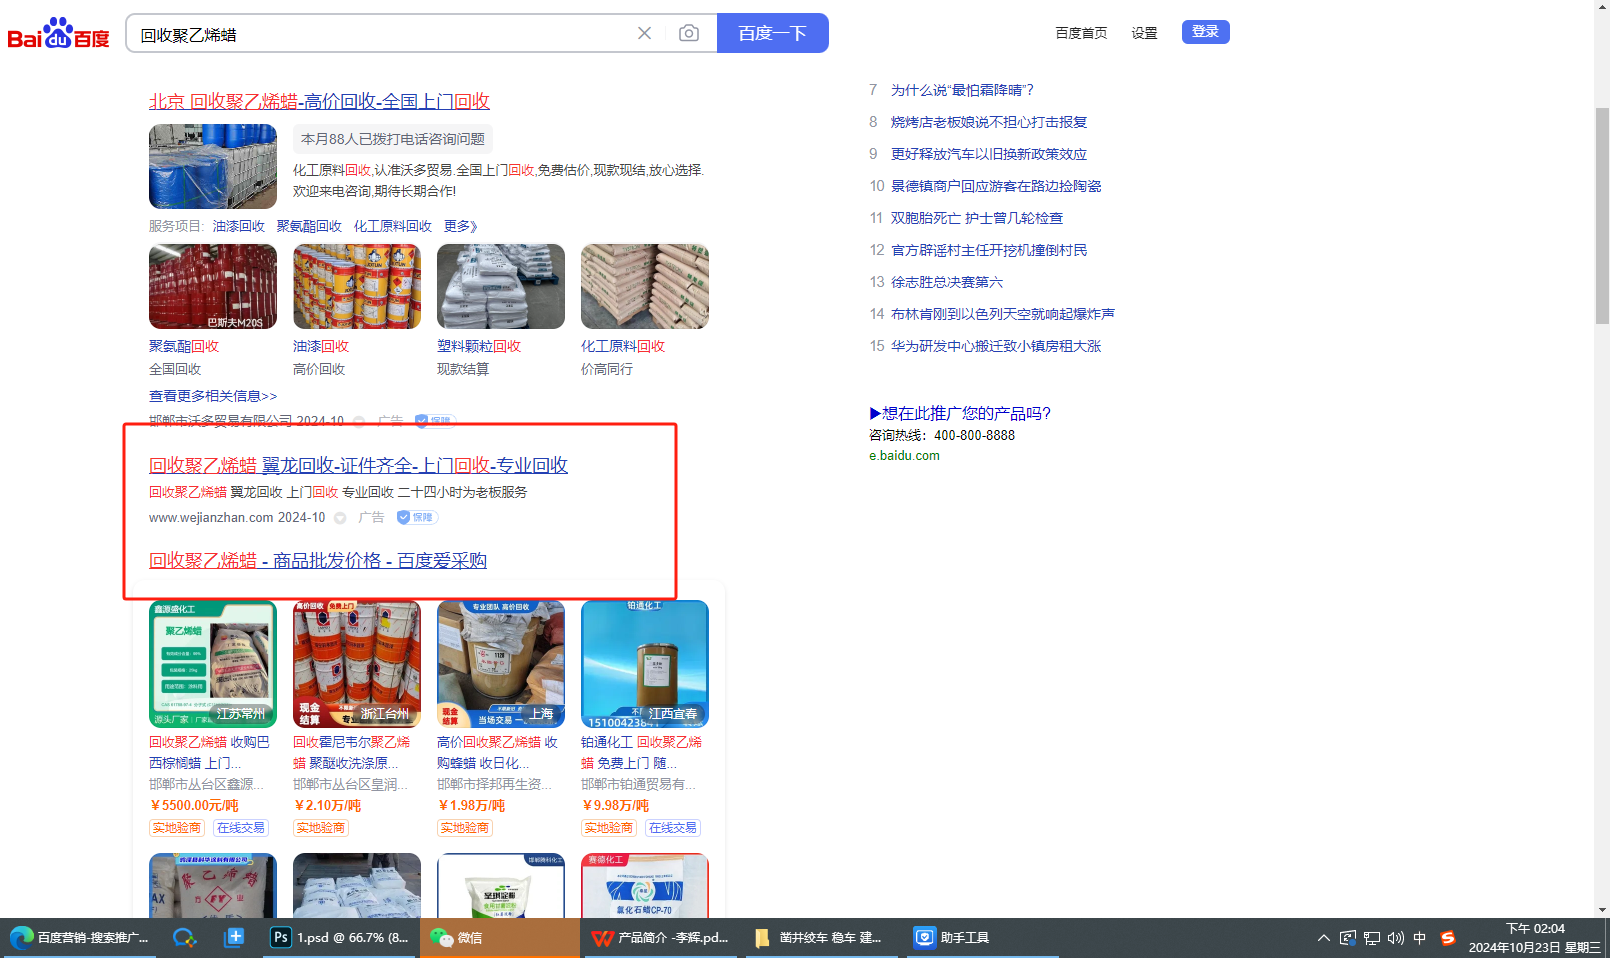Screen dimensions: 1610x958
Task: Click the 保障 badge next to 邯郸市沃多贸易有限公司
Action: click(435, 421)
